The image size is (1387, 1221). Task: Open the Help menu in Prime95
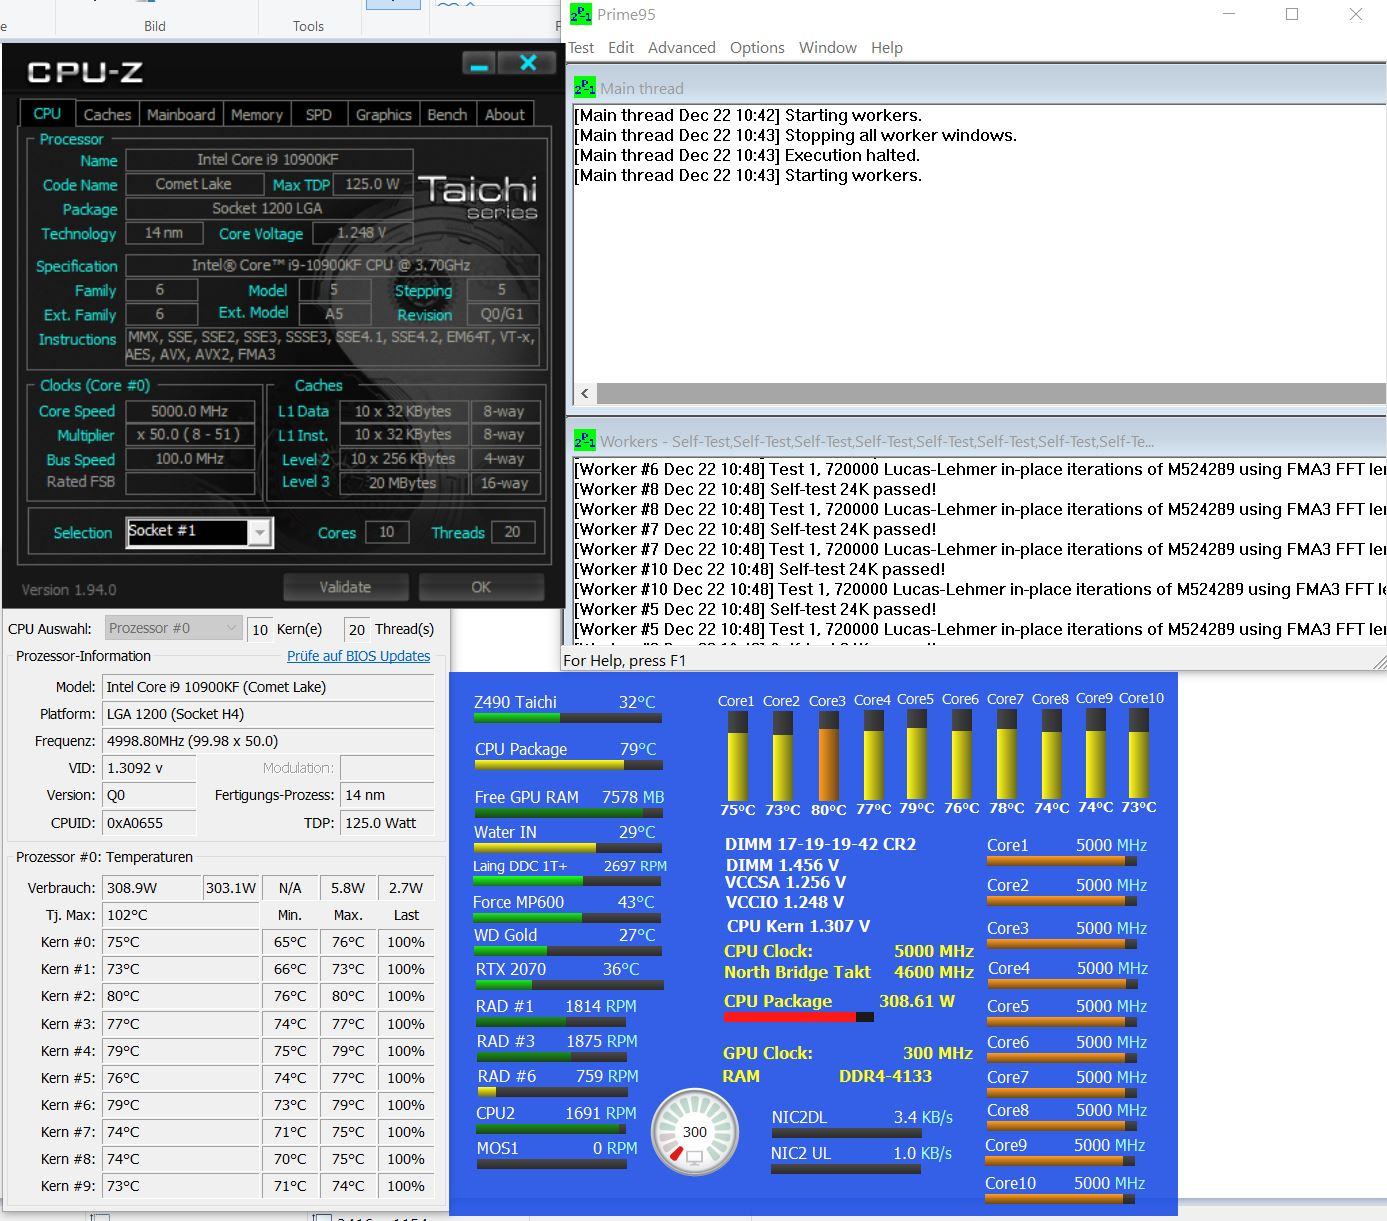887,47
